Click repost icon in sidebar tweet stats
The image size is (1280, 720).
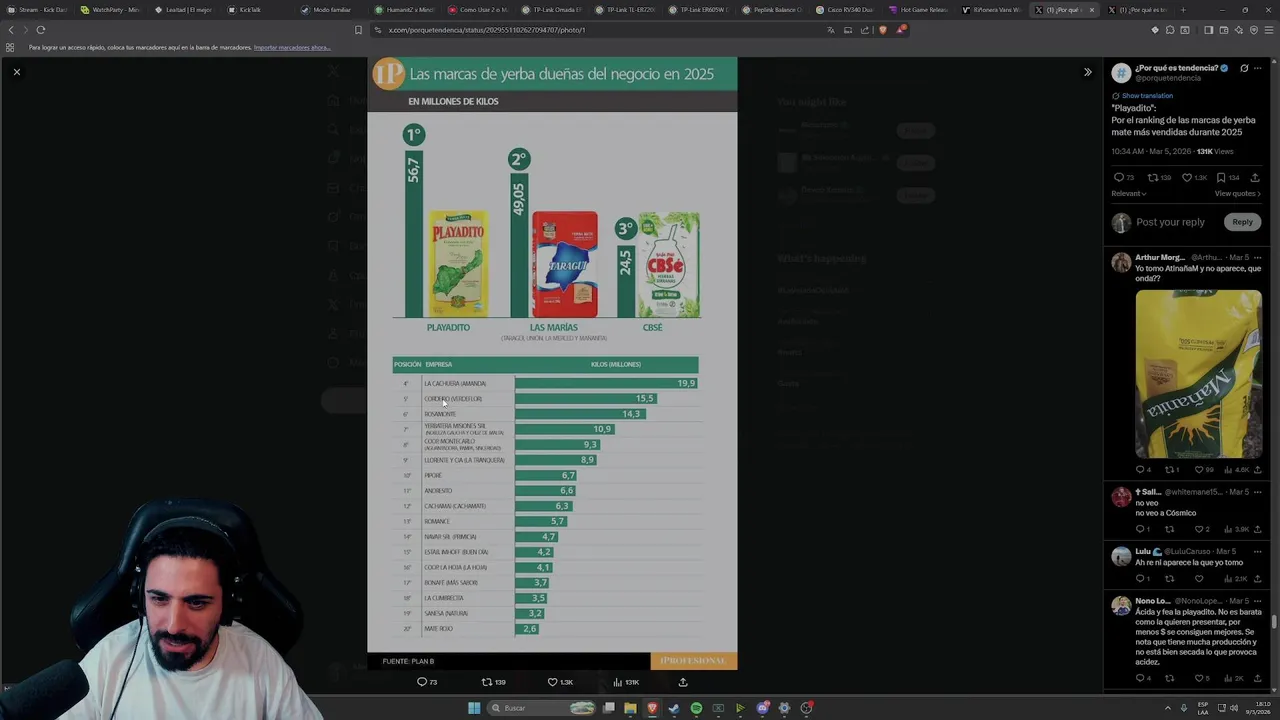pyautogui.click(x=1152, y=178)
